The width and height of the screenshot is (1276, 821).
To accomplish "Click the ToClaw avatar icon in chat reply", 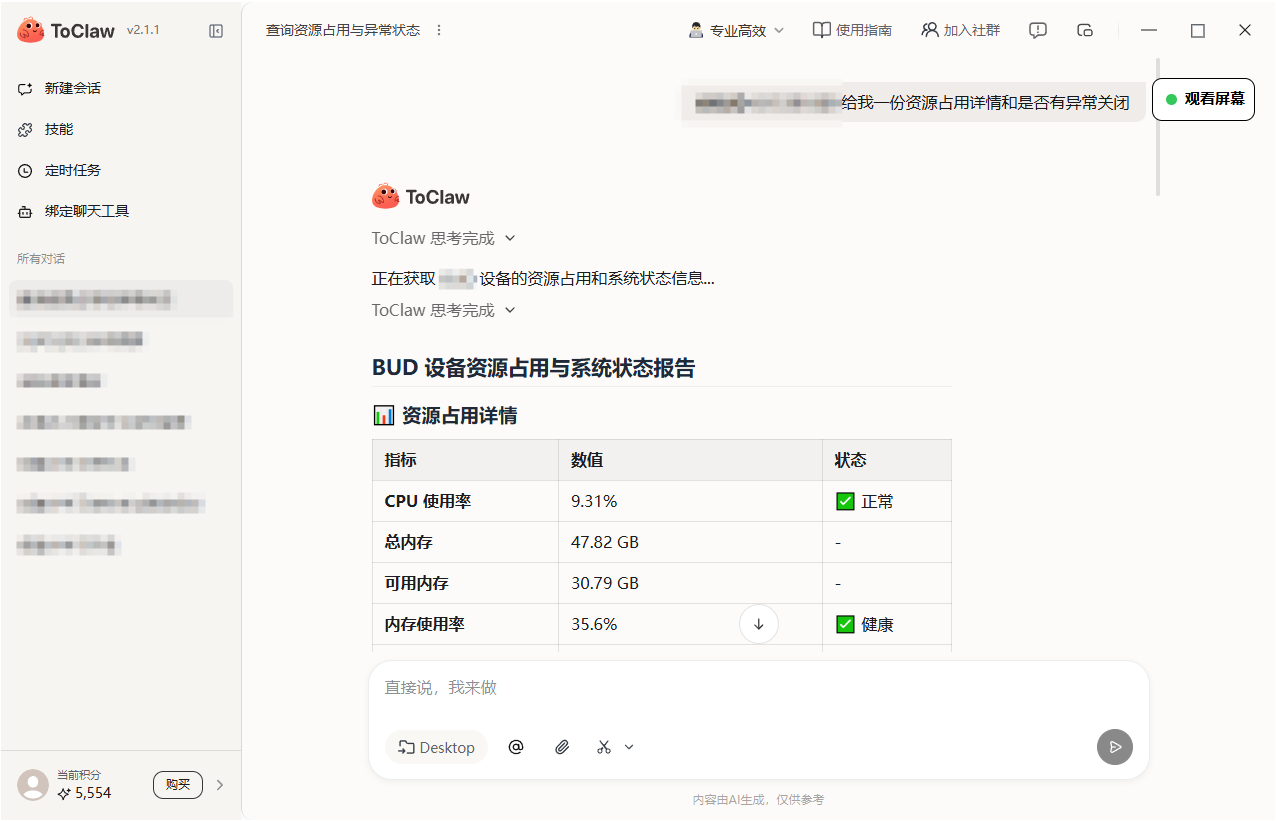I will 386,196.
